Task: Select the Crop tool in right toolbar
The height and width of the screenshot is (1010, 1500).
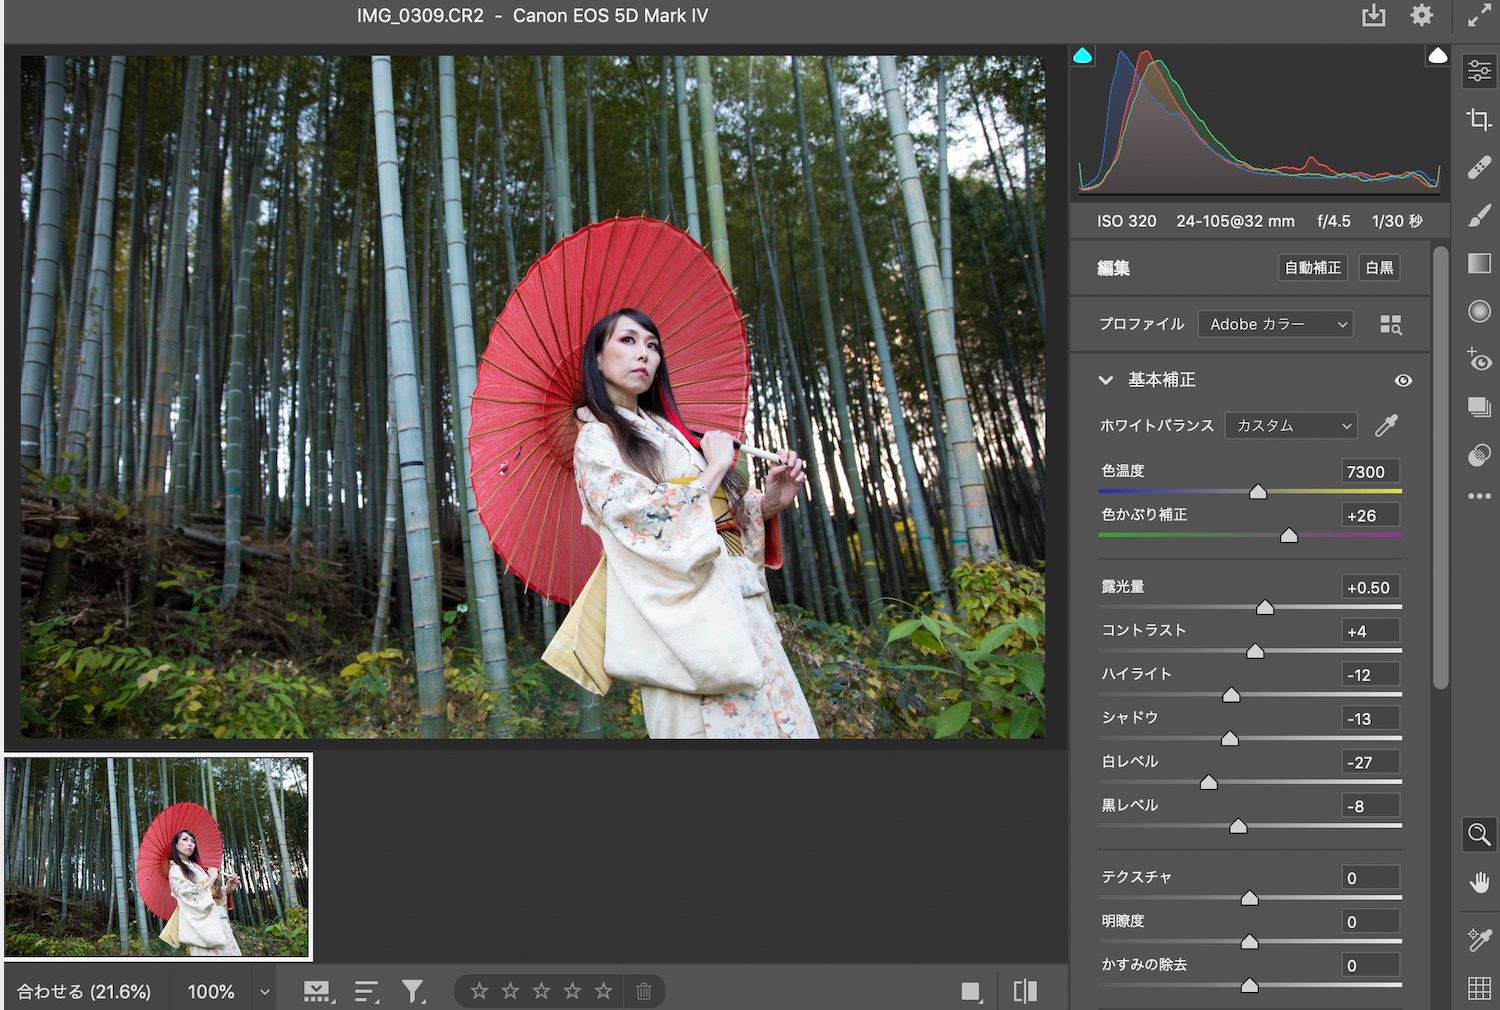Action: tap(1478, 119)
